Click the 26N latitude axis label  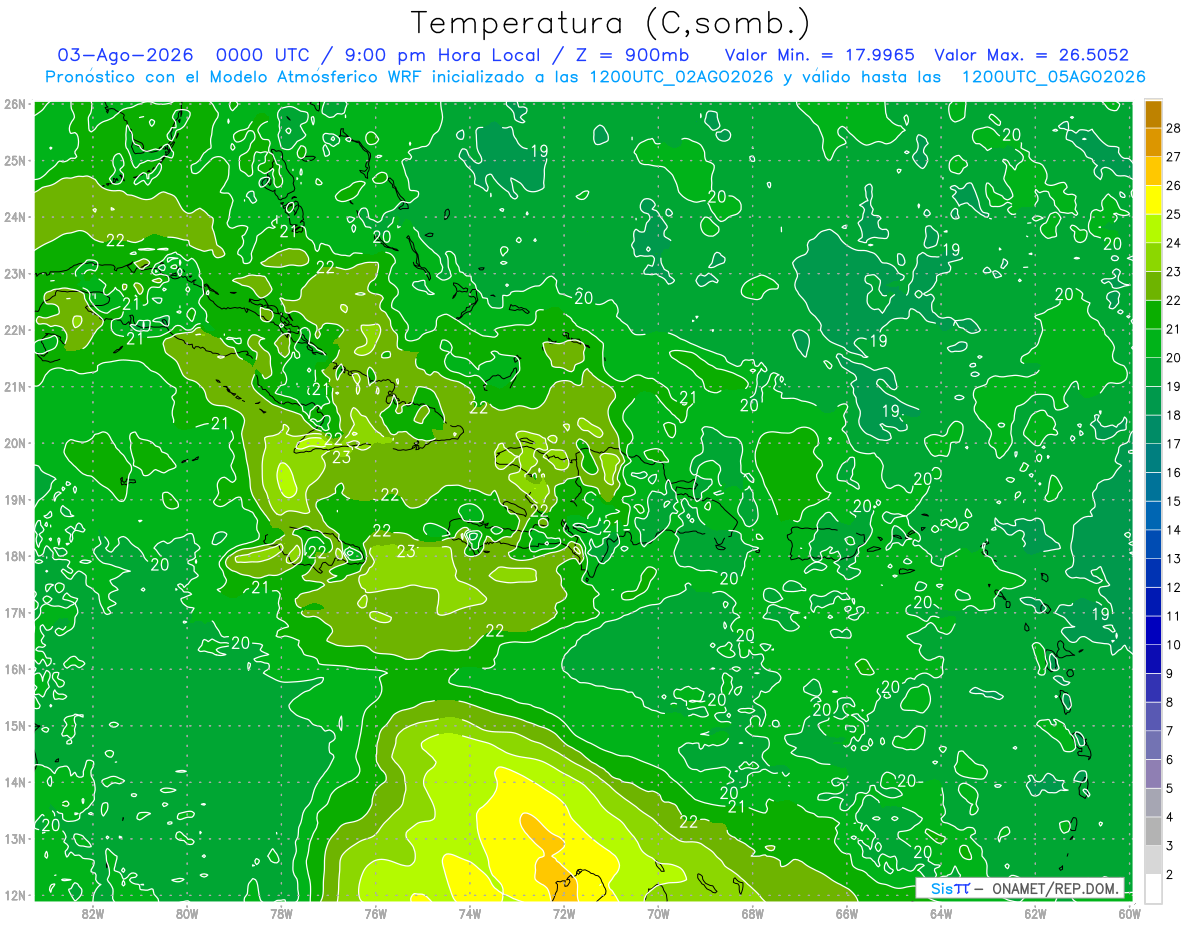(x=15, y=104)
